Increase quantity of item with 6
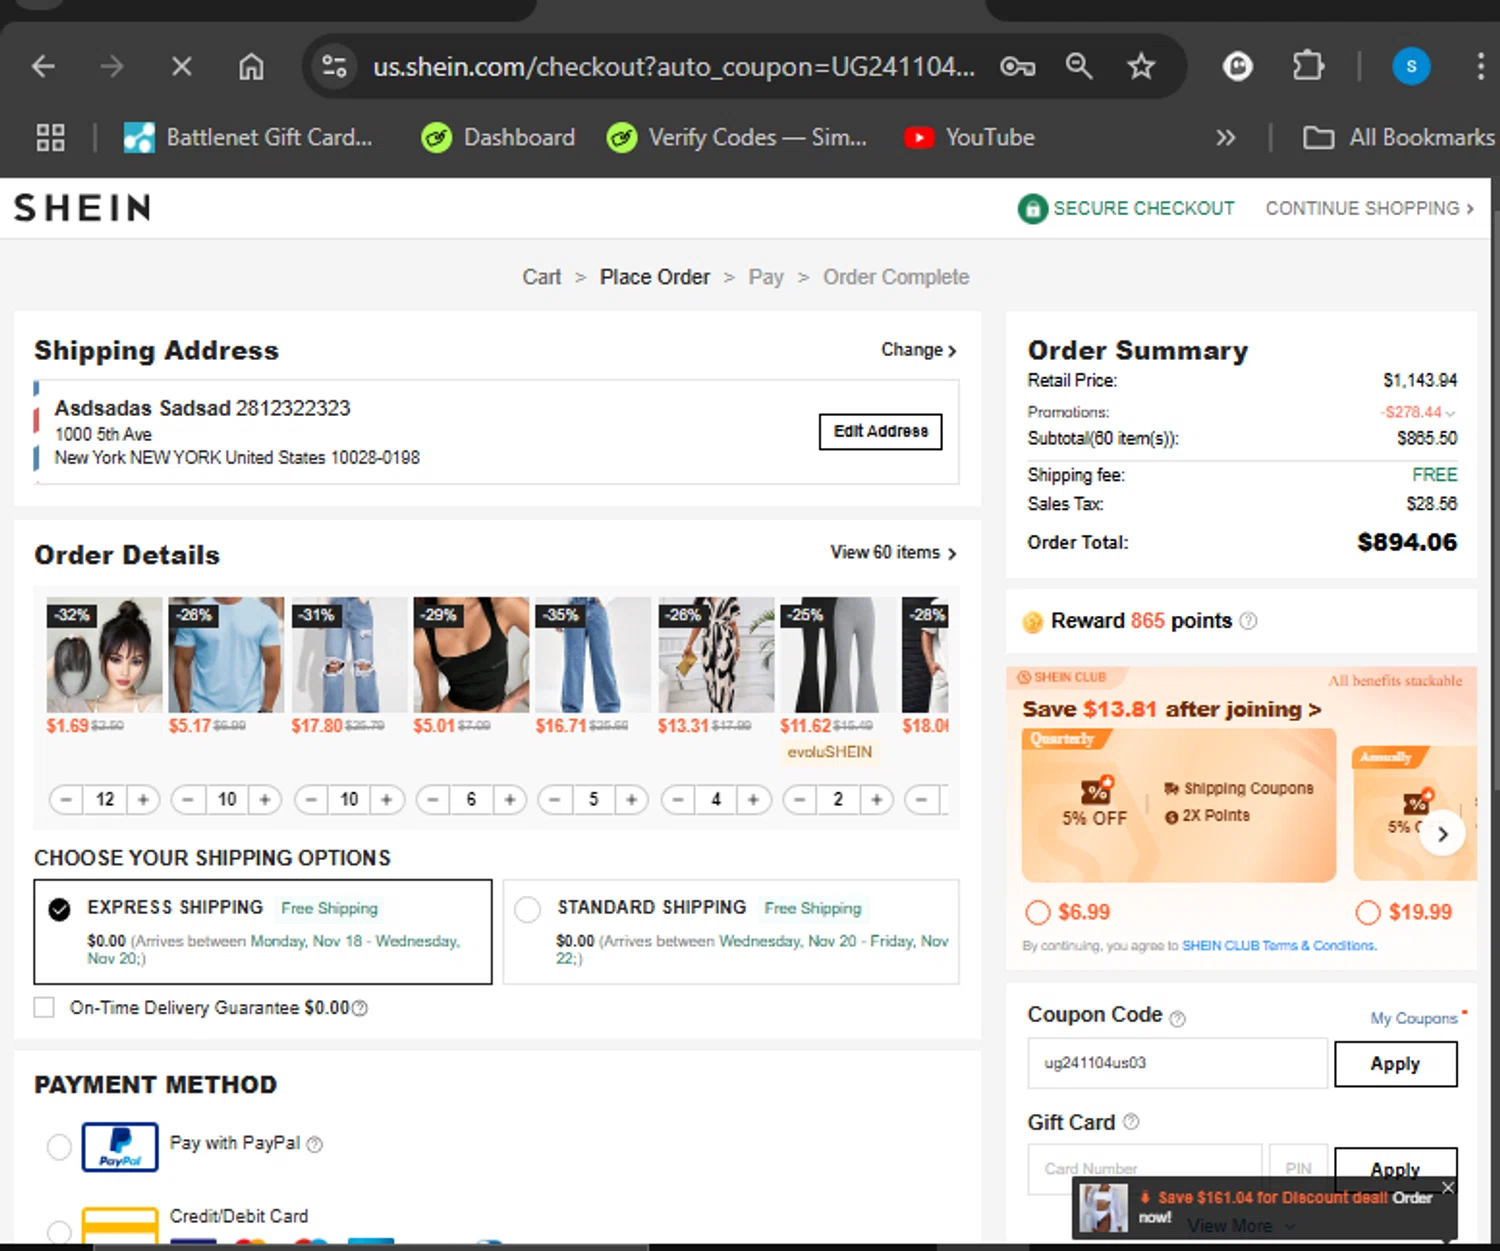This screenshot has height=1251, width=1500. point(510,799)
